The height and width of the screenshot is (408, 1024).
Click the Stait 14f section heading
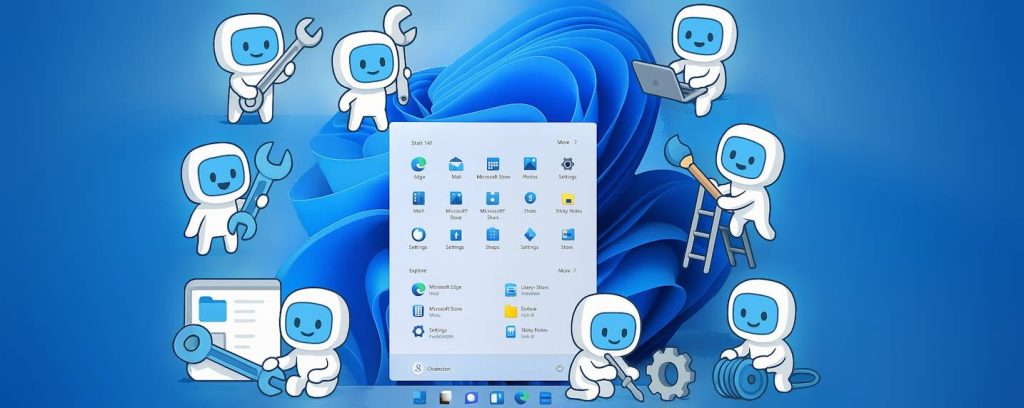pos(421,142)
